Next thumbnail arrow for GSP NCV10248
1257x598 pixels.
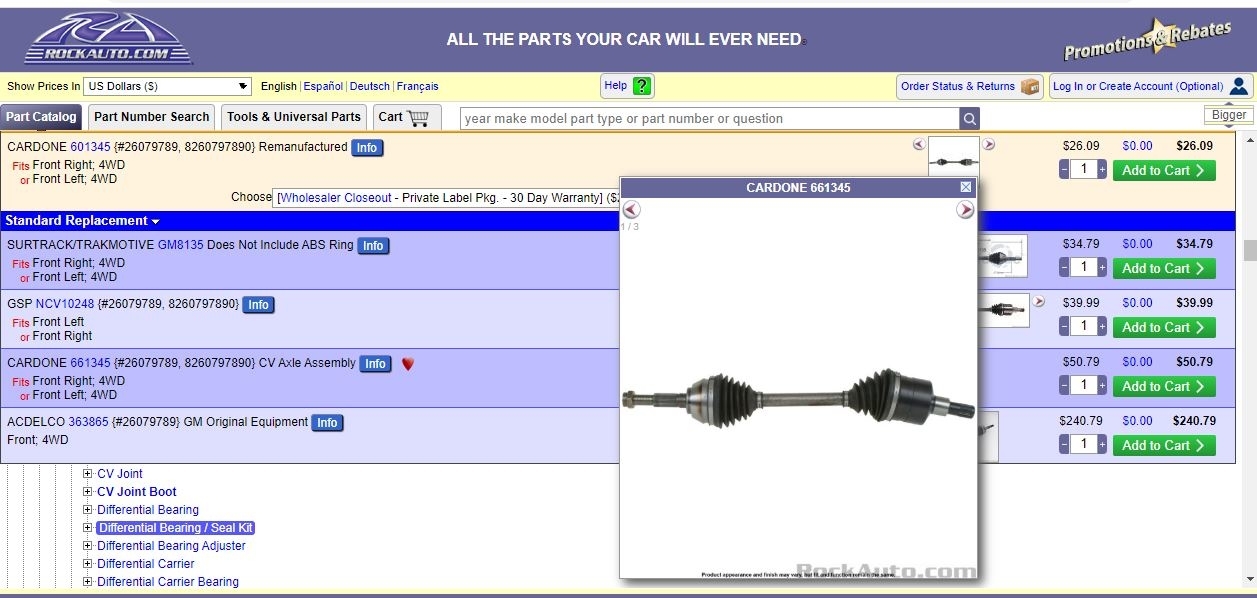click(1038, 301)
